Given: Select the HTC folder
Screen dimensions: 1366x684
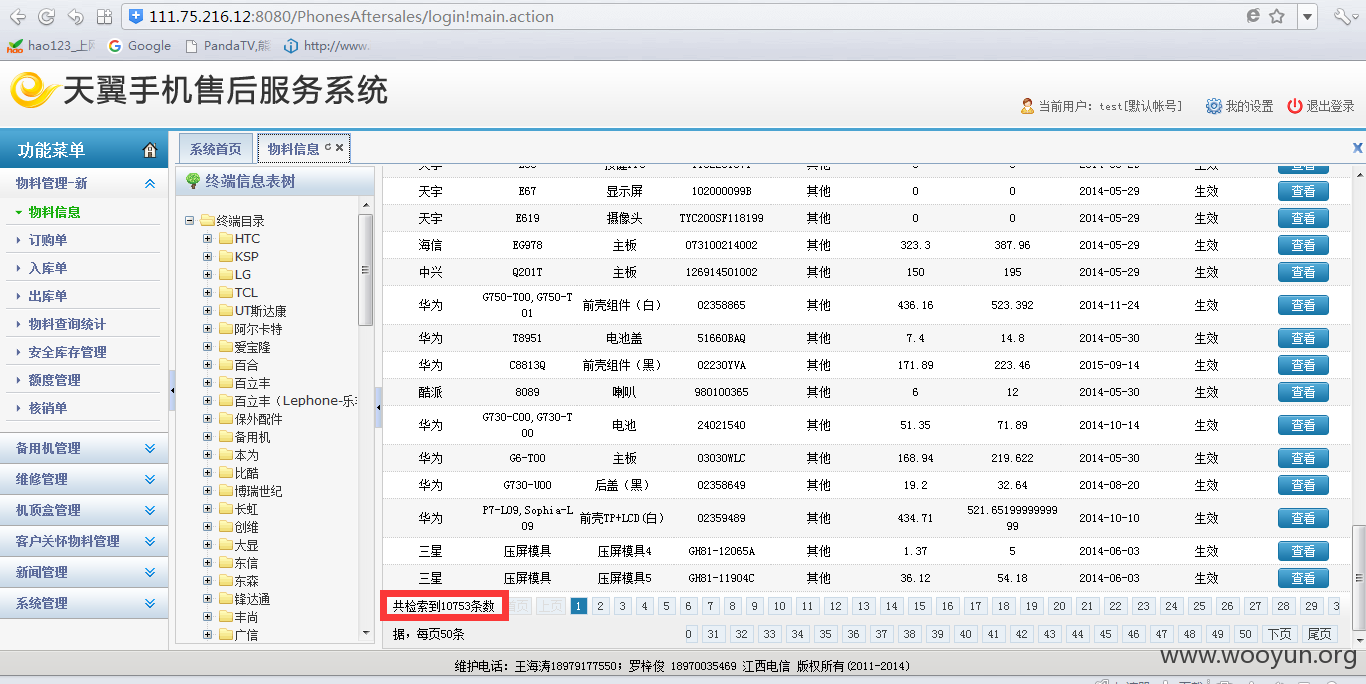Looking at the screenshot, I should coord(247,239).
